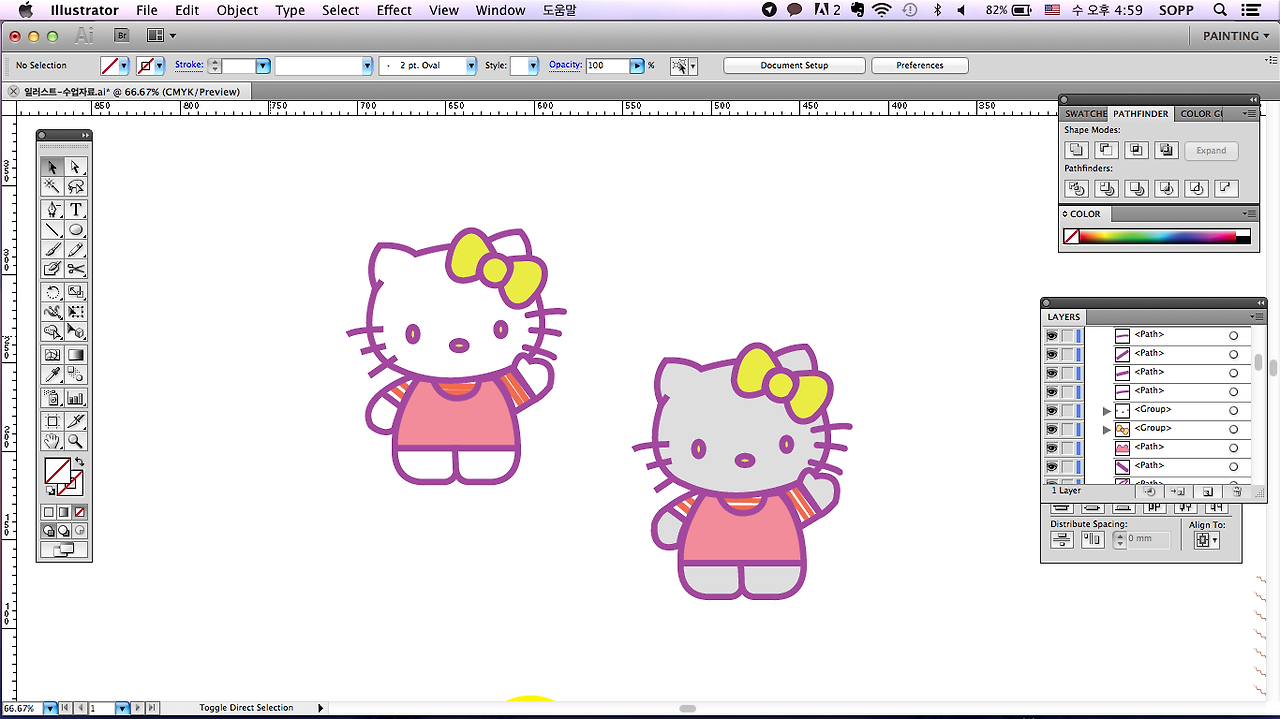Select the Gradient tool
Screen dimensions: 1280x719
coord(76,355)
